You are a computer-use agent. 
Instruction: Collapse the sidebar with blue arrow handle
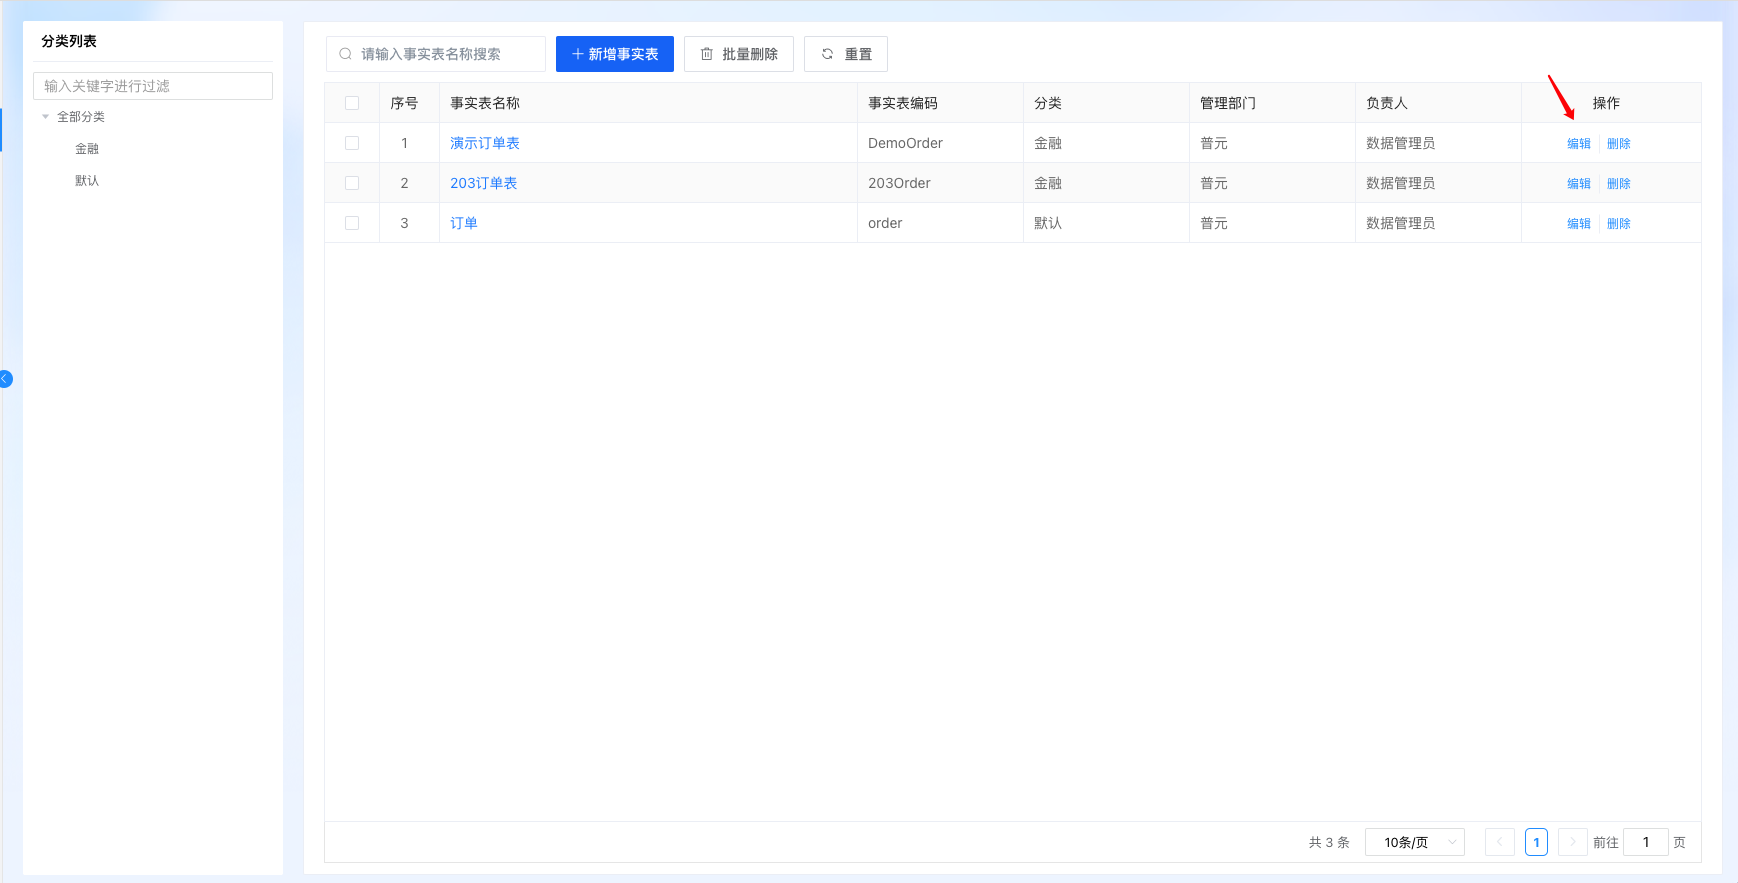tap(5, 379)
